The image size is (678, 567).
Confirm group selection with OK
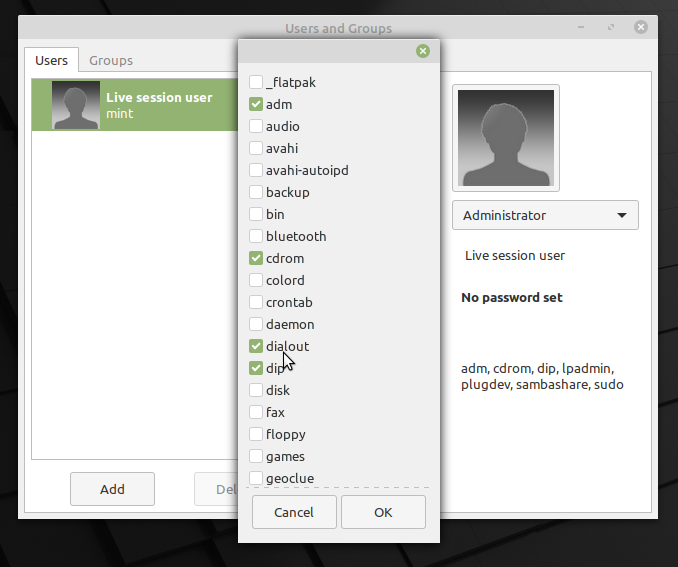coord(383,512)
